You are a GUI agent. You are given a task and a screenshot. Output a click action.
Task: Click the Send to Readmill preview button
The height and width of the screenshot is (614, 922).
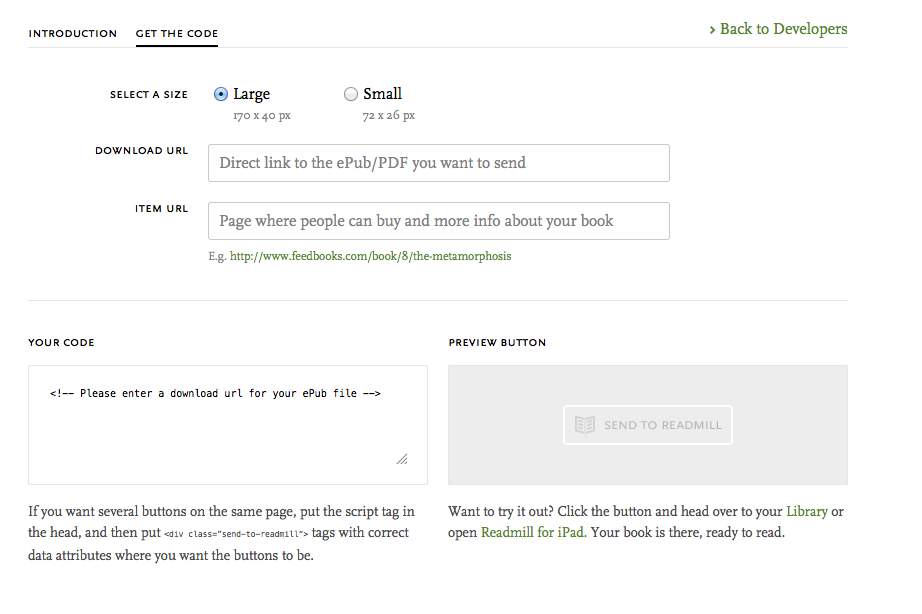click(x=648, y=425)
